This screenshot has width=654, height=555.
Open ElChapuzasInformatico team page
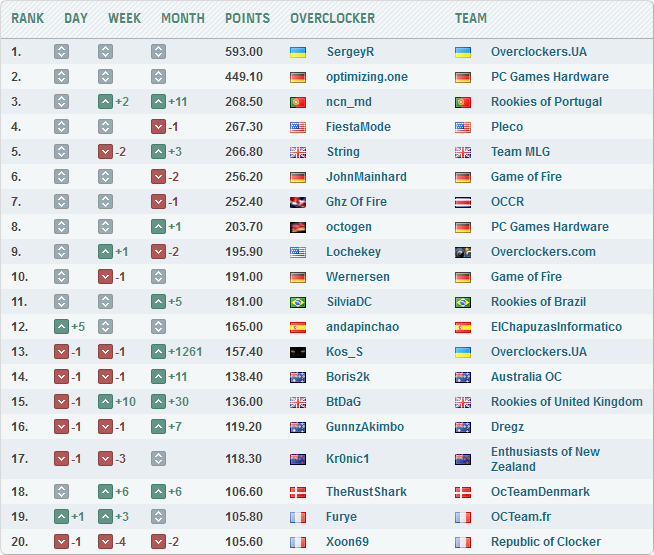coord(556,327)
